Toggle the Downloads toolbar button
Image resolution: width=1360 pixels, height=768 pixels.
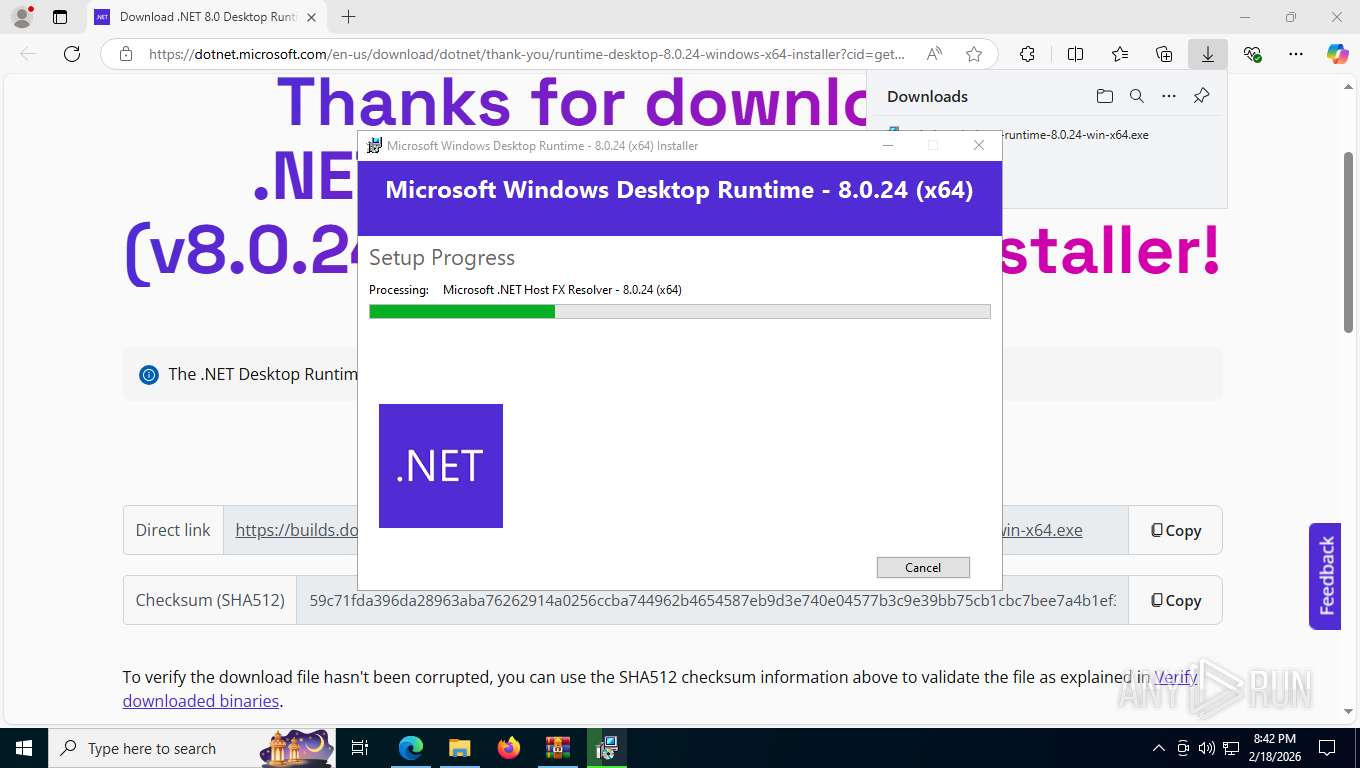click(x=1207, y=54)
